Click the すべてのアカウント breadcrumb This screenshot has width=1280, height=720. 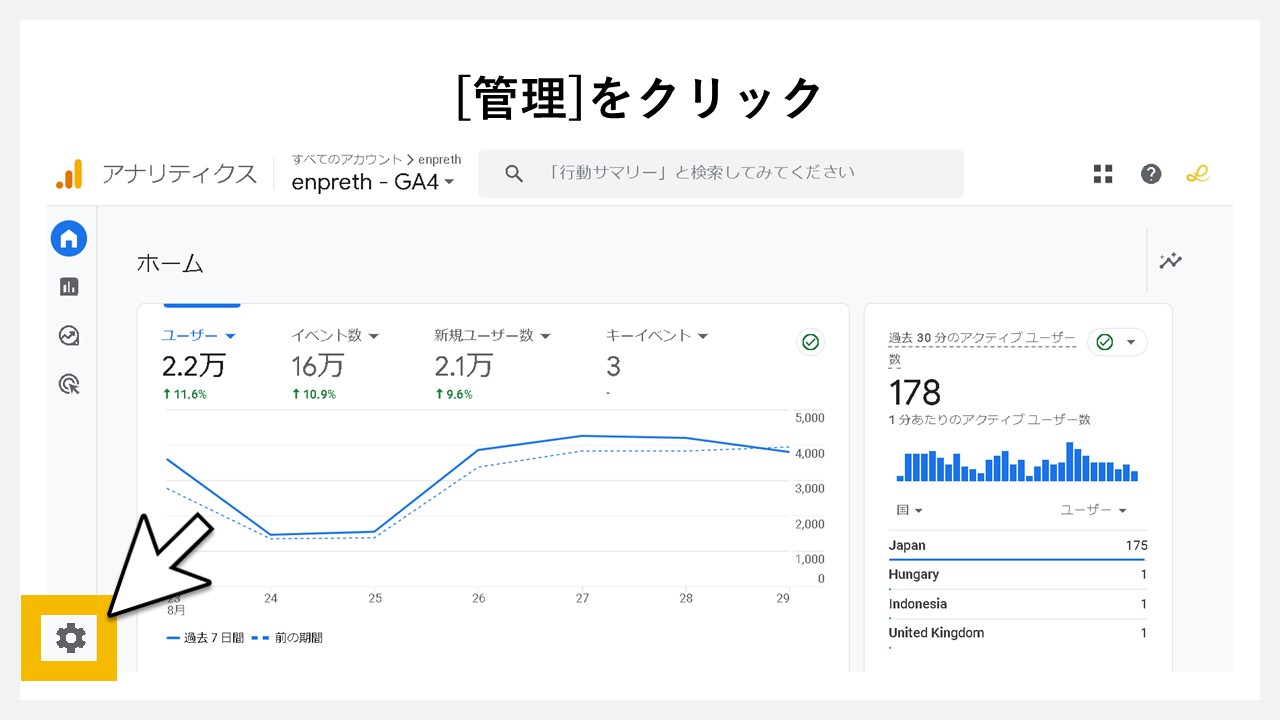[x=345, y=159]
